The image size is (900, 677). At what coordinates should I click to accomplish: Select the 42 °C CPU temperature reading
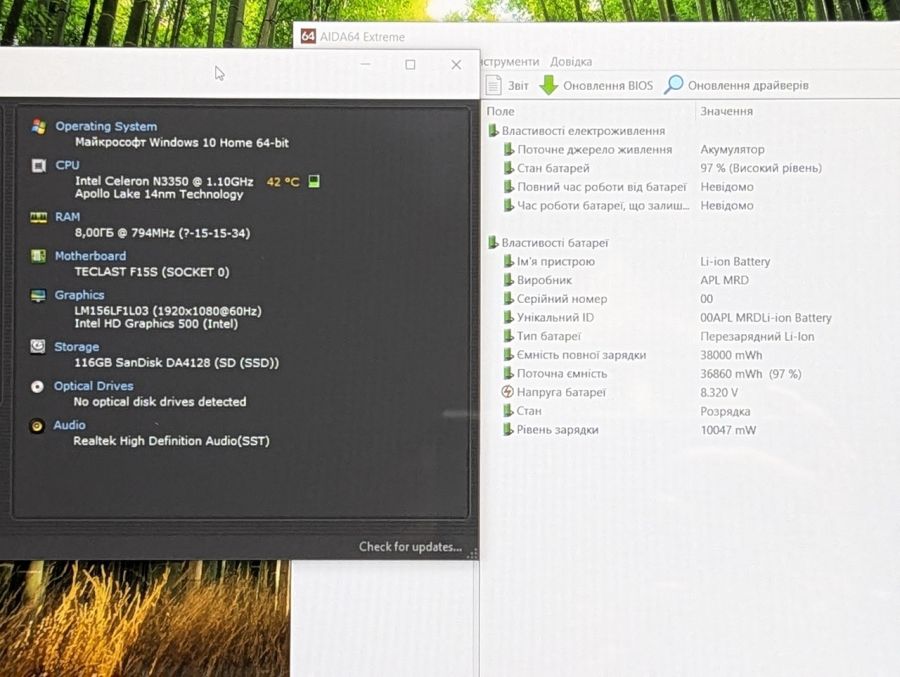283,182
